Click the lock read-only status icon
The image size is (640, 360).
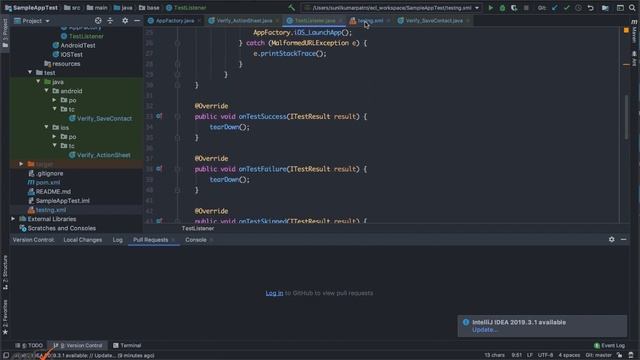[620, 355]
